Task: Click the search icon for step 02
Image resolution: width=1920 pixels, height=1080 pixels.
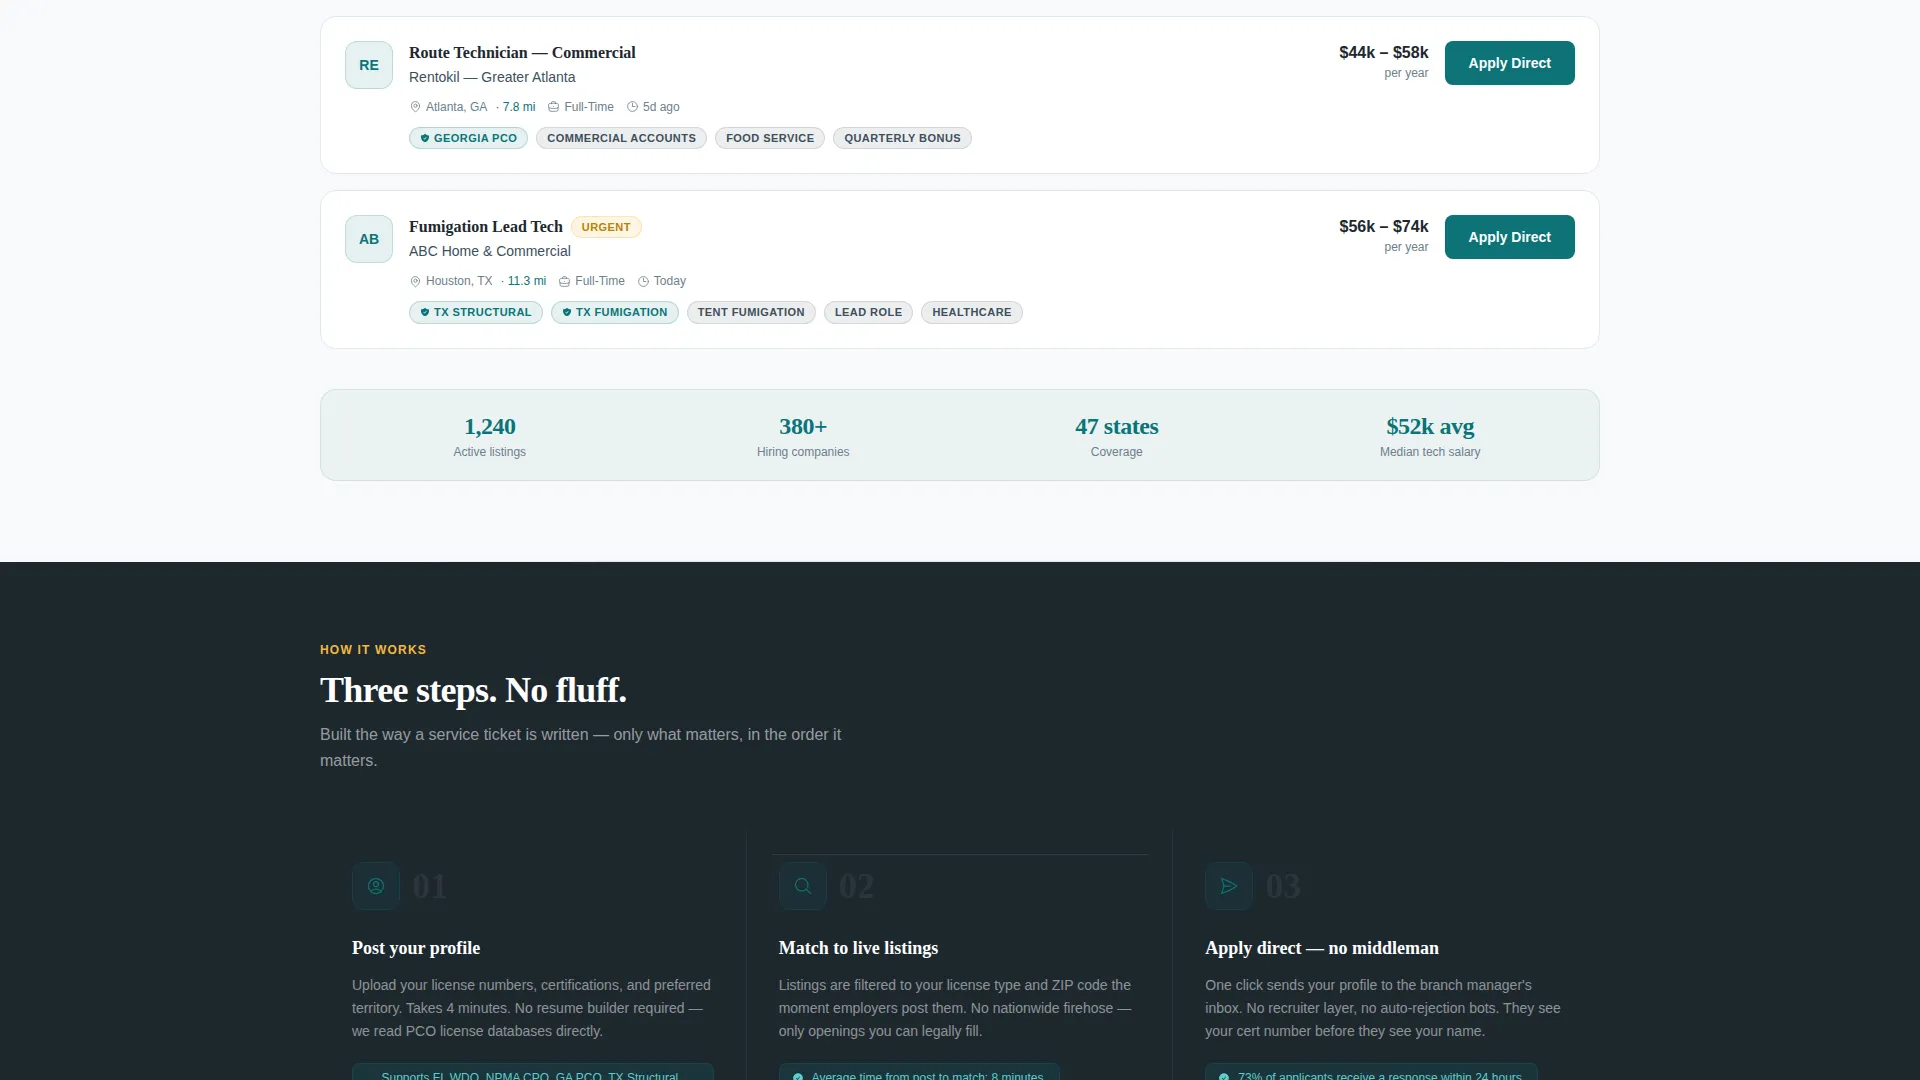Action: [803, 886]
